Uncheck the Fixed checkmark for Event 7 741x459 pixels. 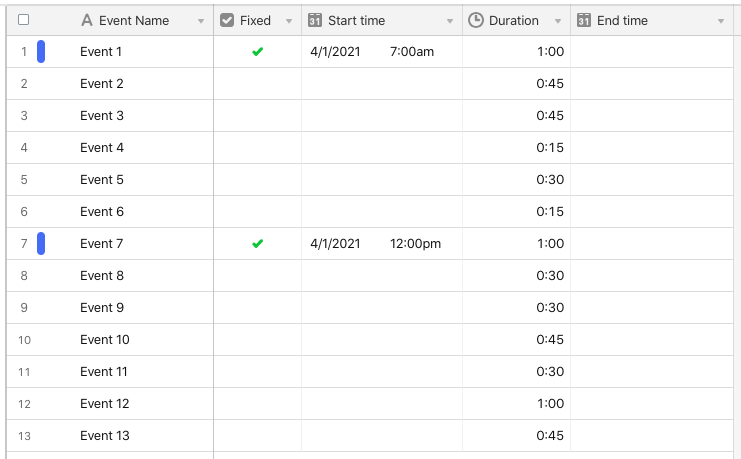[x=258, y=243]
